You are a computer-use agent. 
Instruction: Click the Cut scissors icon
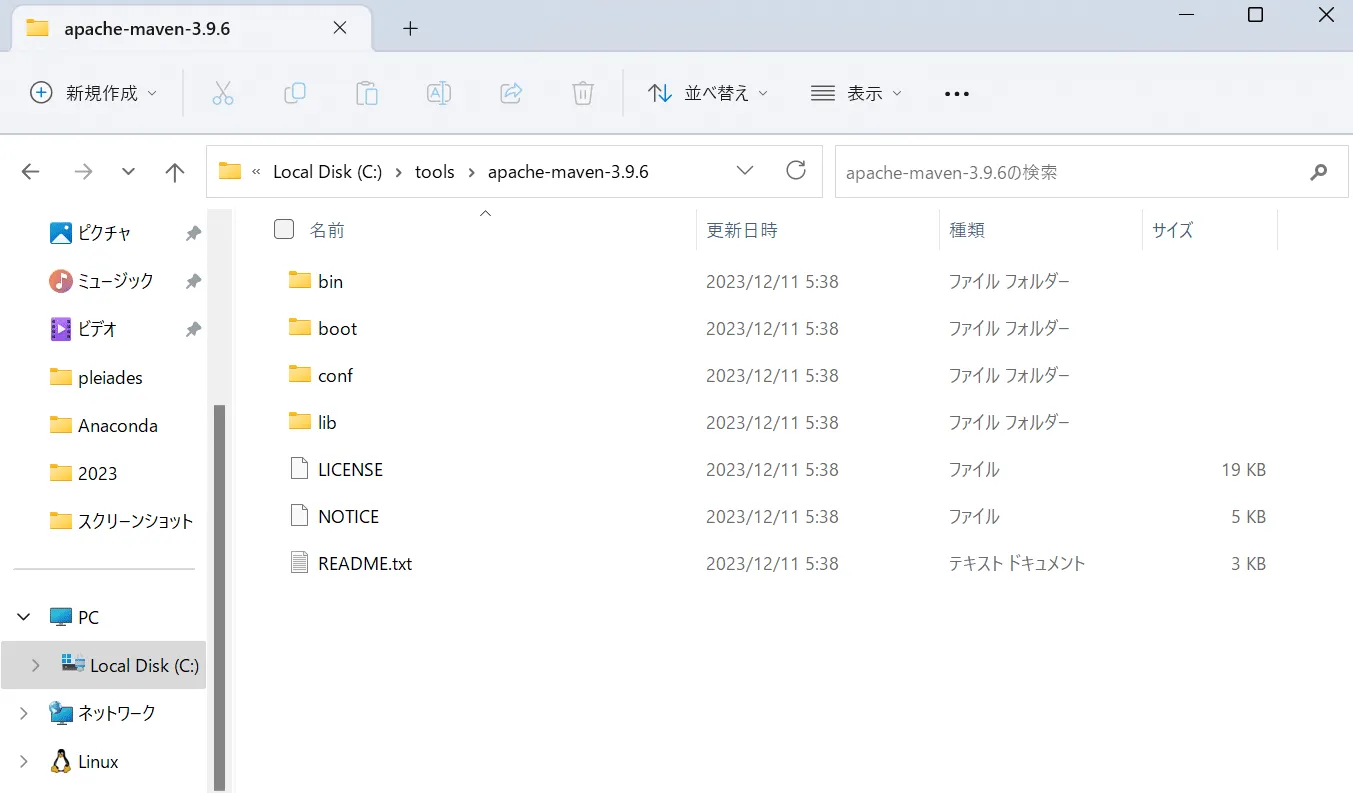pos(222,93)
